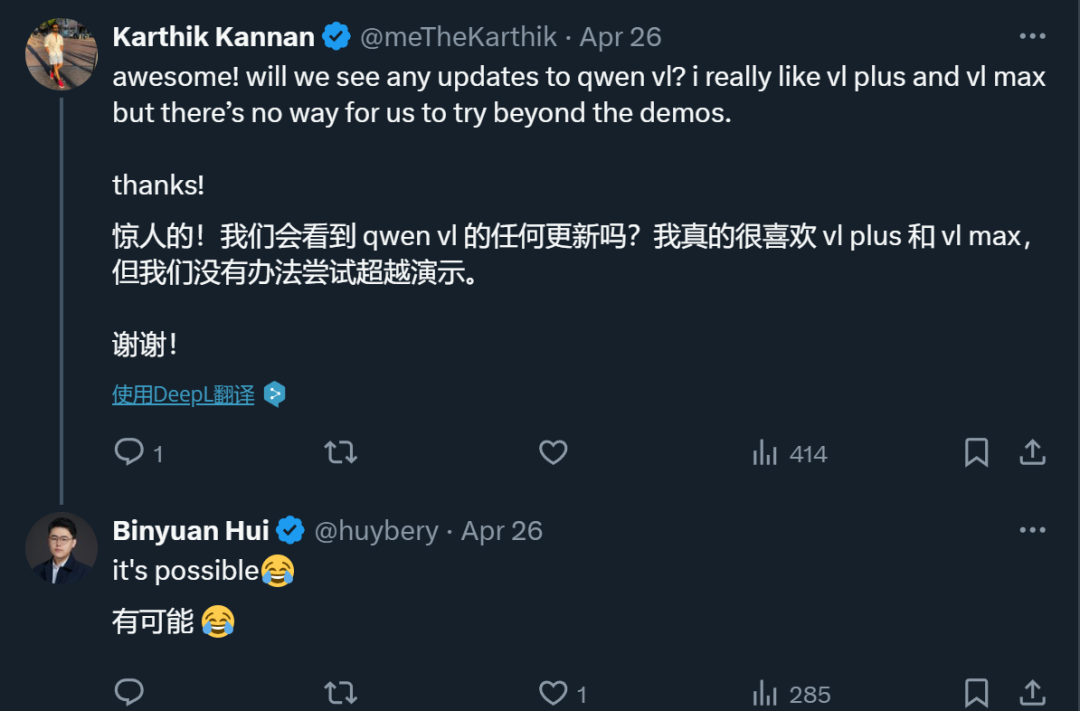
Task: Like Karthik Kannan's tweet
Action: click(553, 453)
